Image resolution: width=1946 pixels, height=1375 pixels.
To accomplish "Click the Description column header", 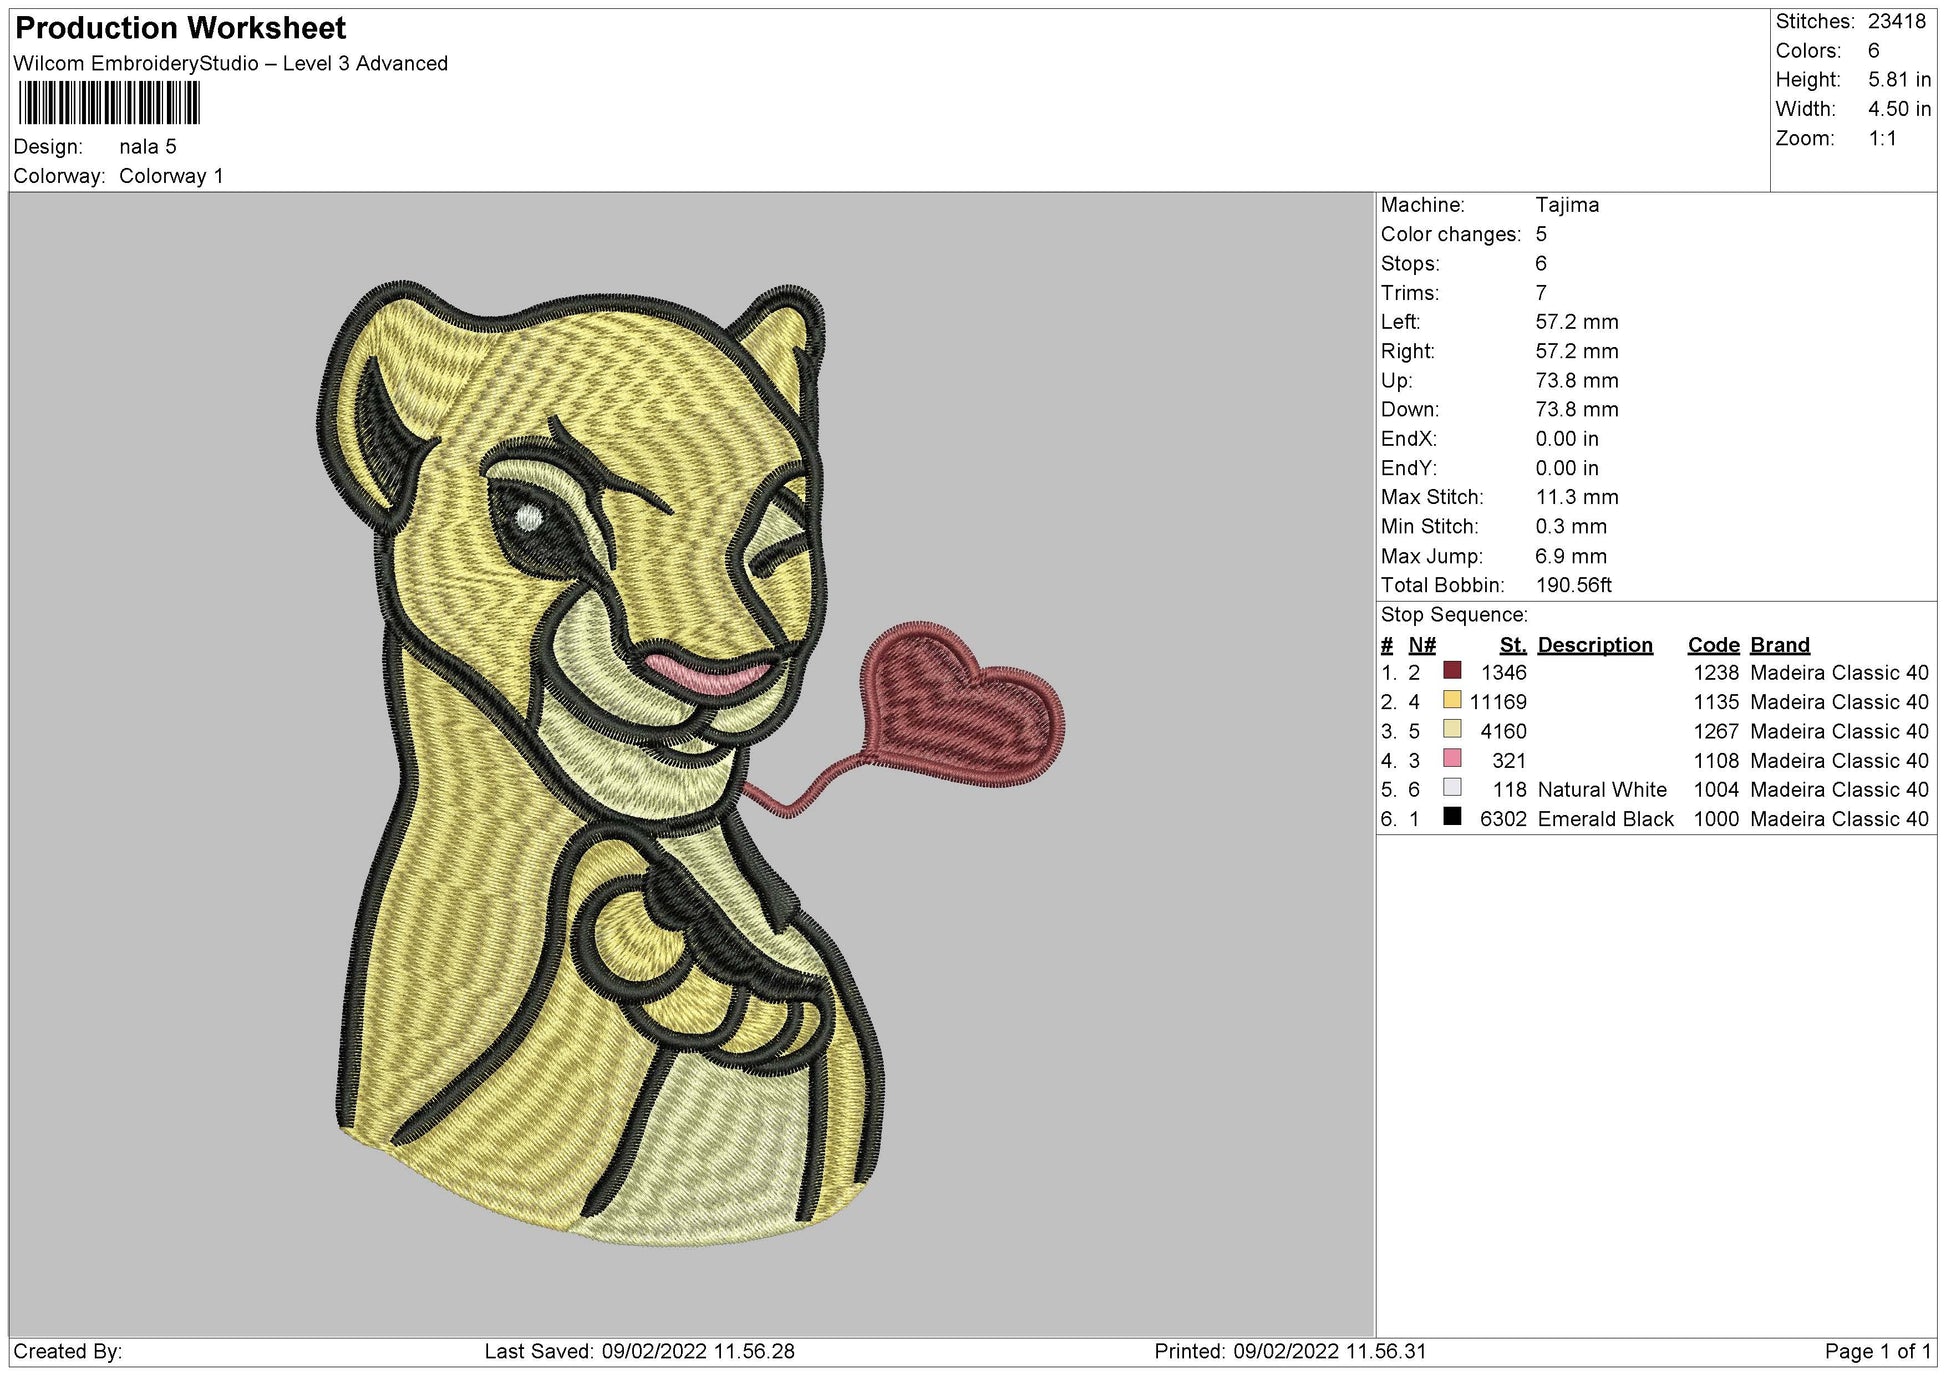I will click(1594, 645).
